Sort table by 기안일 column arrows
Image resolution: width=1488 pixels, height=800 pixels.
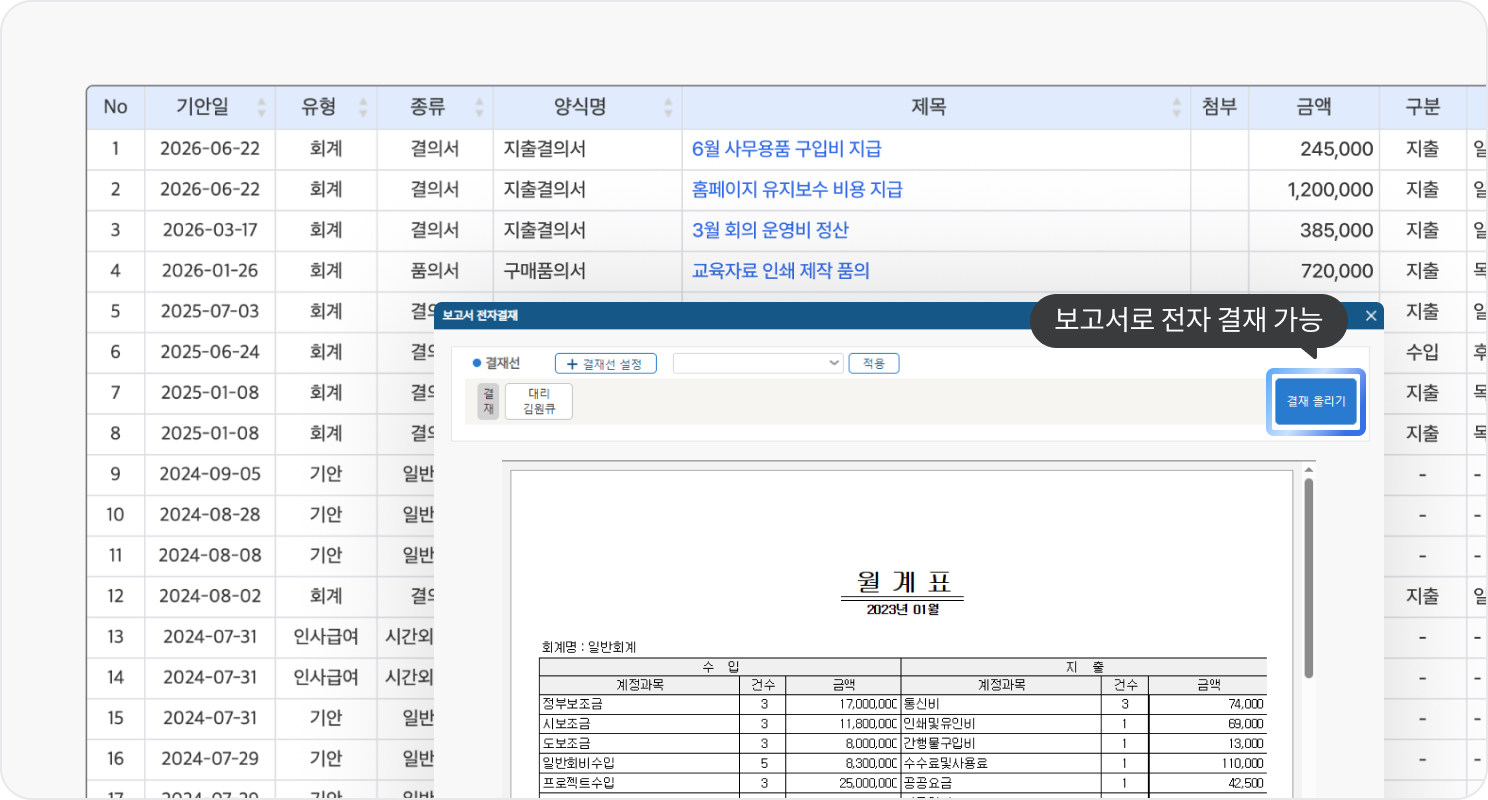(262, 107)
